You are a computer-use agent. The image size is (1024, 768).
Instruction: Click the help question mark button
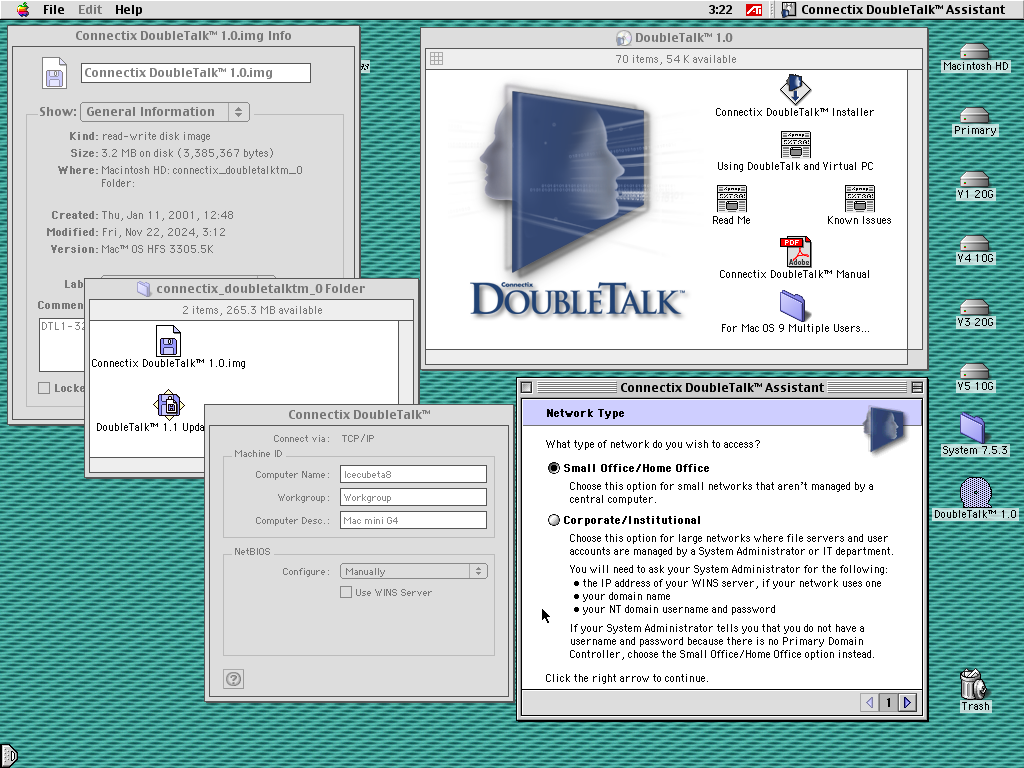pos(233,679)
